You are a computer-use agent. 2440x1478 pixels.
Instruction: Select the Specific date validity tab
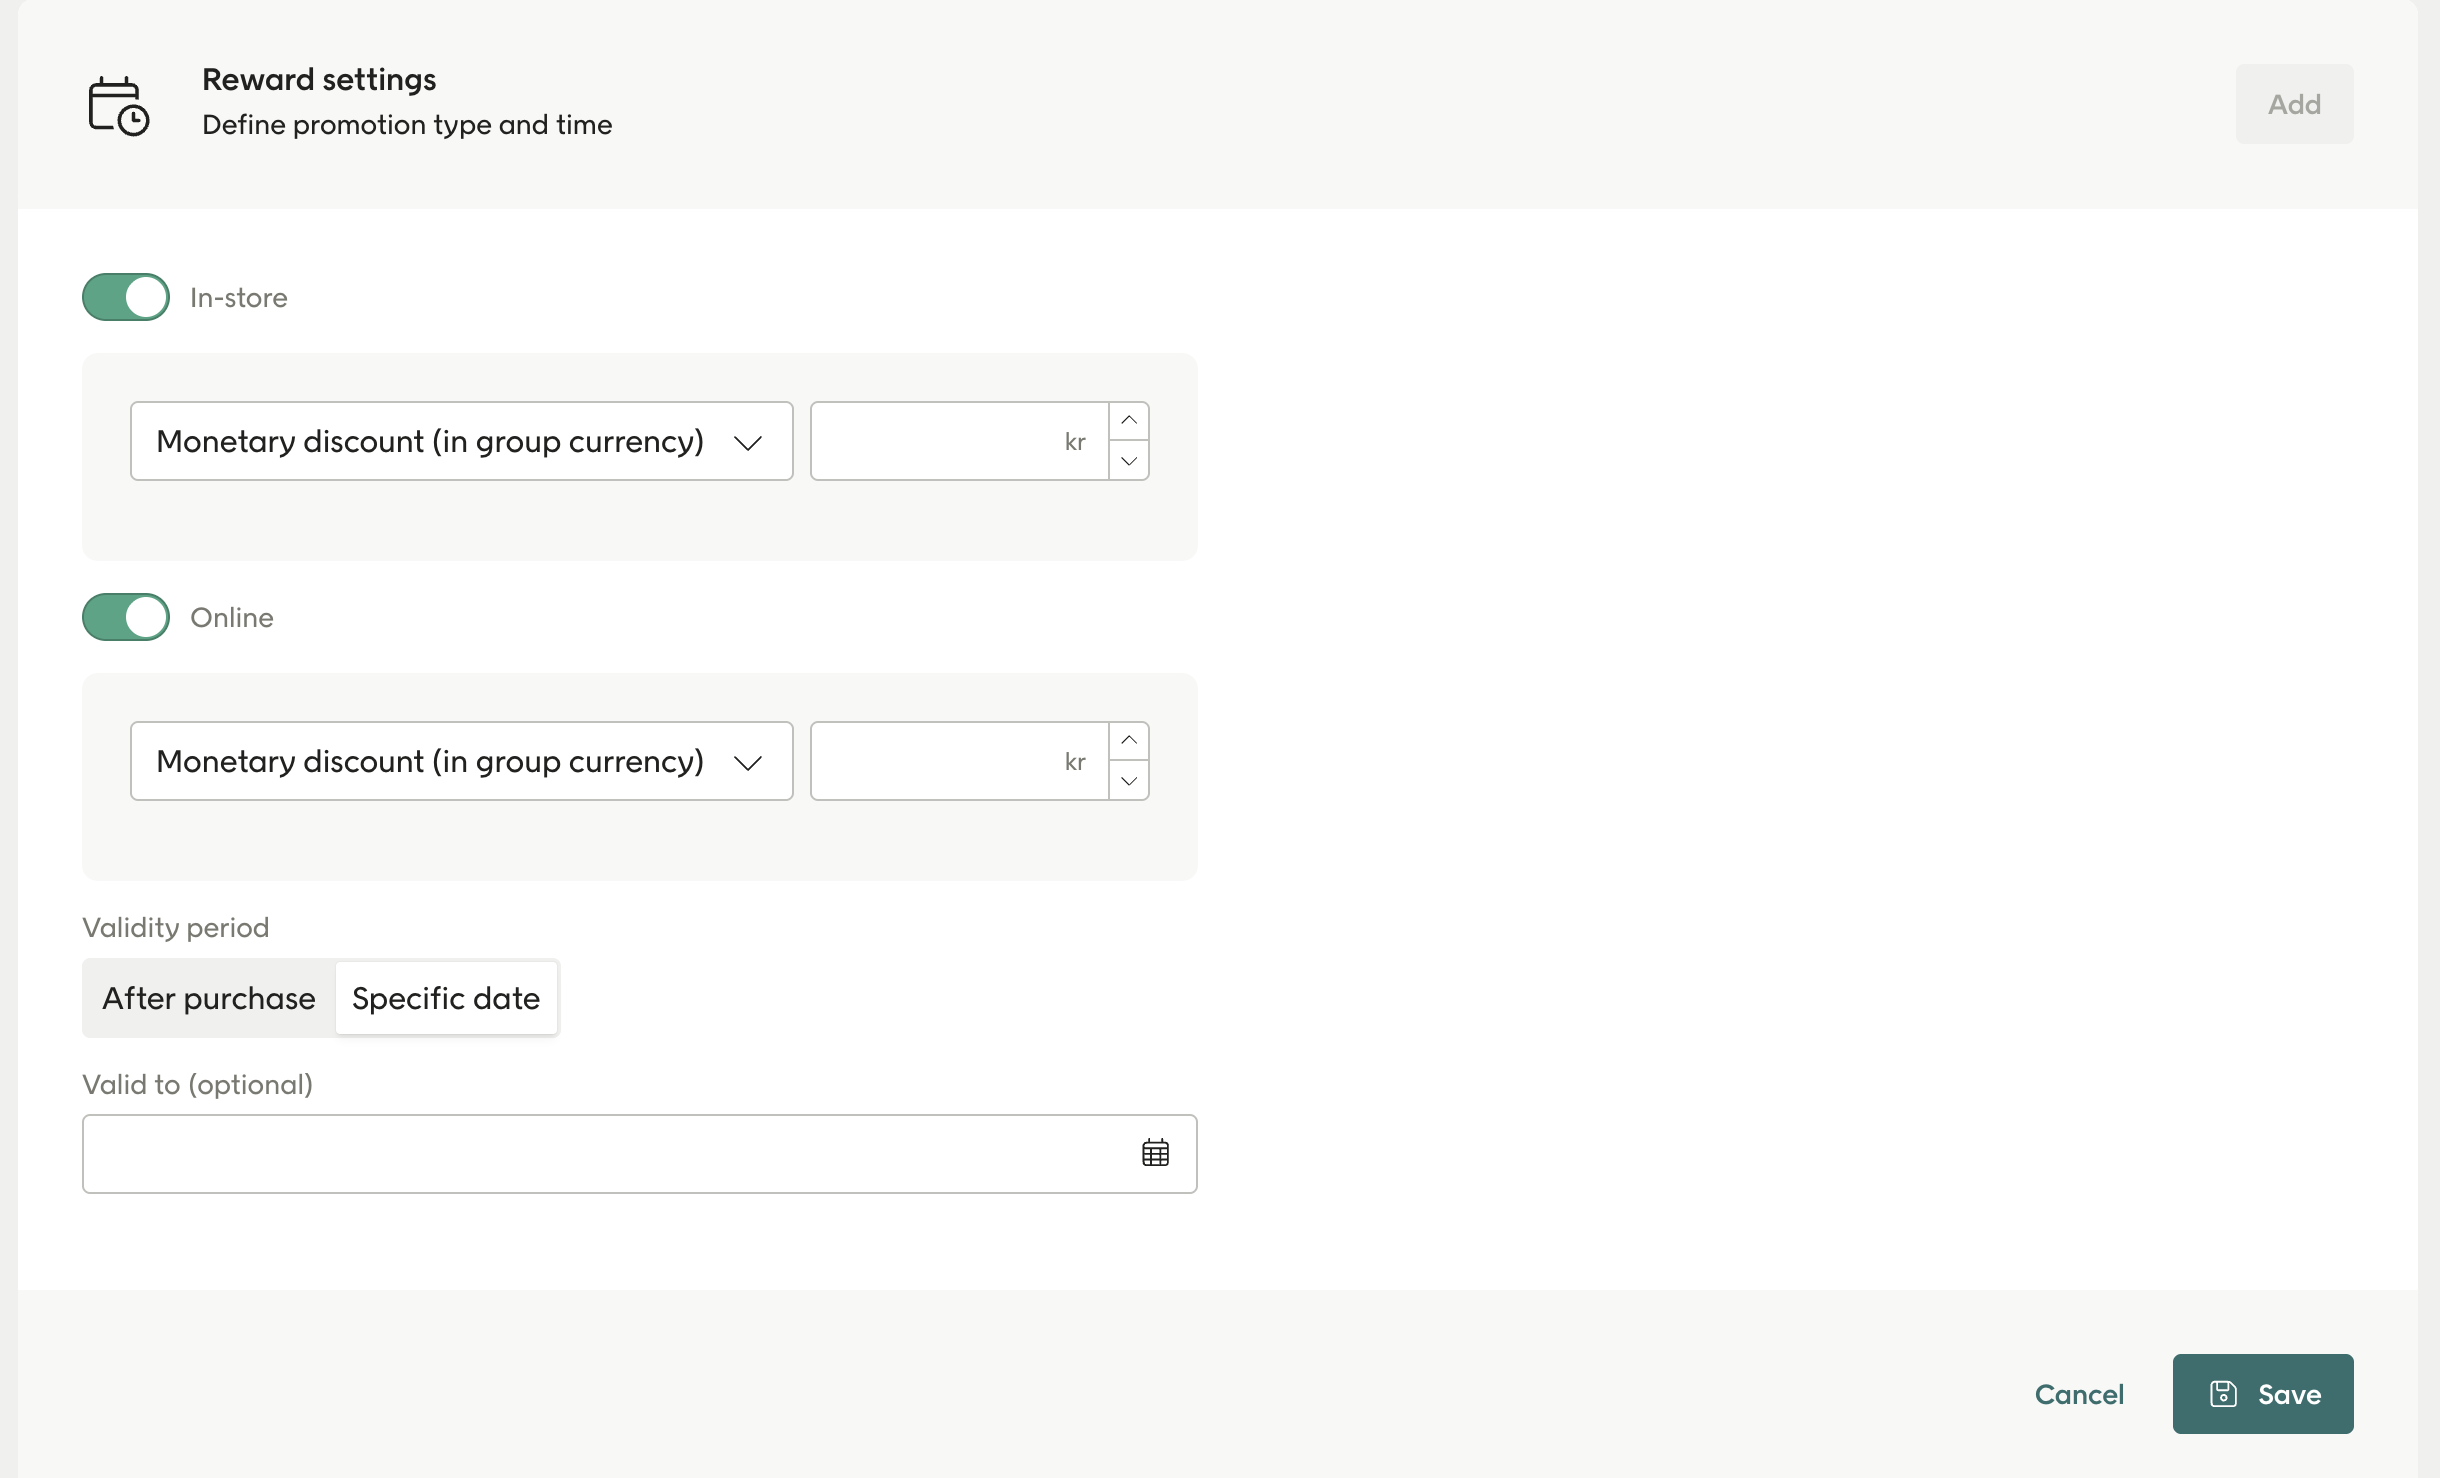pos(446,998)
